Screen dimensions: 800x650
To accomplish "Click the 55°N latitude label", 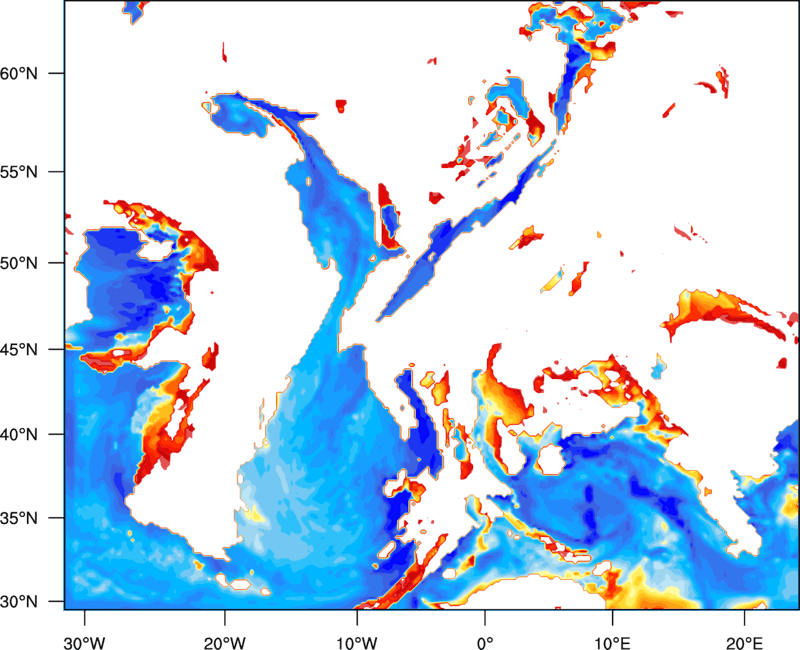I will (x=19, y=172).
